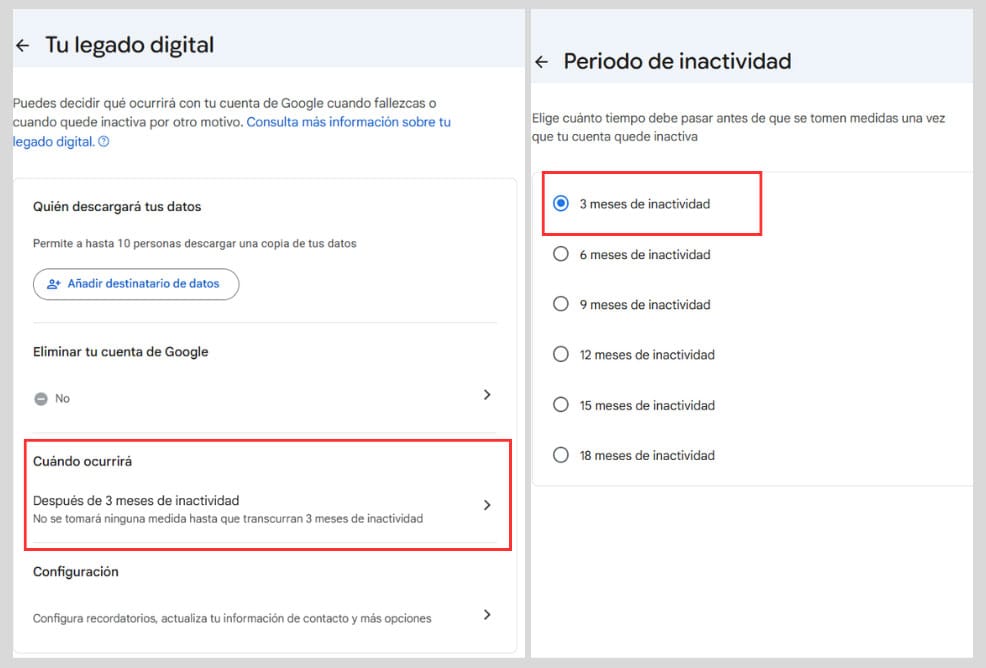Select 3 meses de inactividad
986x668 pixels.
pos(561,203)
